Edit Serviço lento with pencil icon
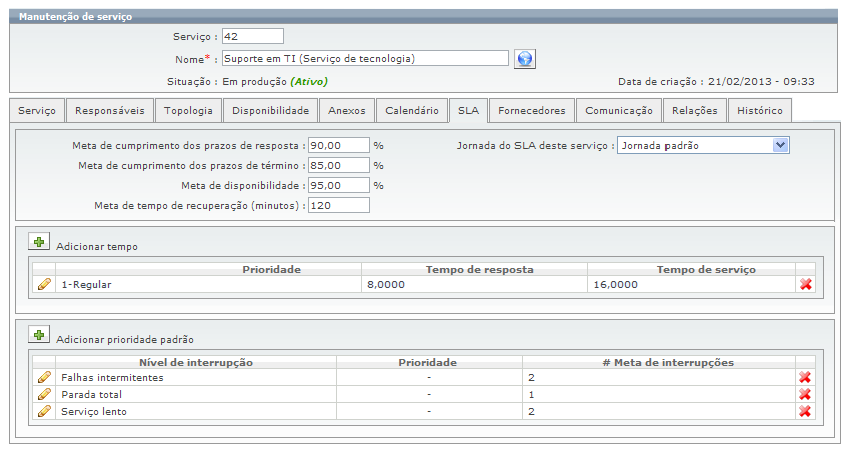The image size is (843, 449). [x=44, y=411]
